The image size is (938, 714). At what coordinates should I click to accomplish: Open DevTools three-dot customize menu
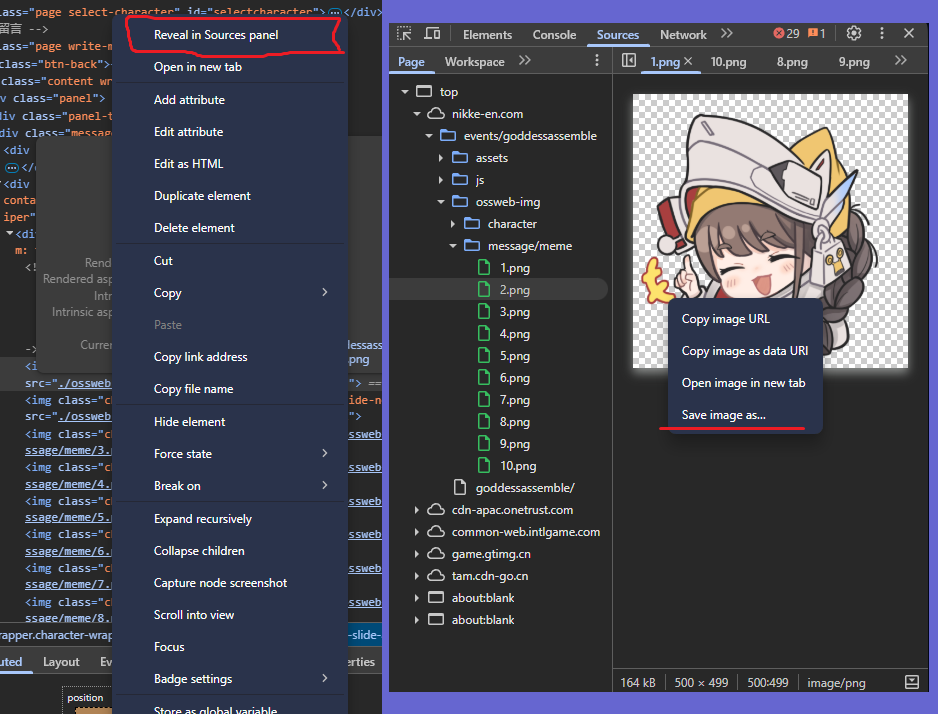point(882,33)
